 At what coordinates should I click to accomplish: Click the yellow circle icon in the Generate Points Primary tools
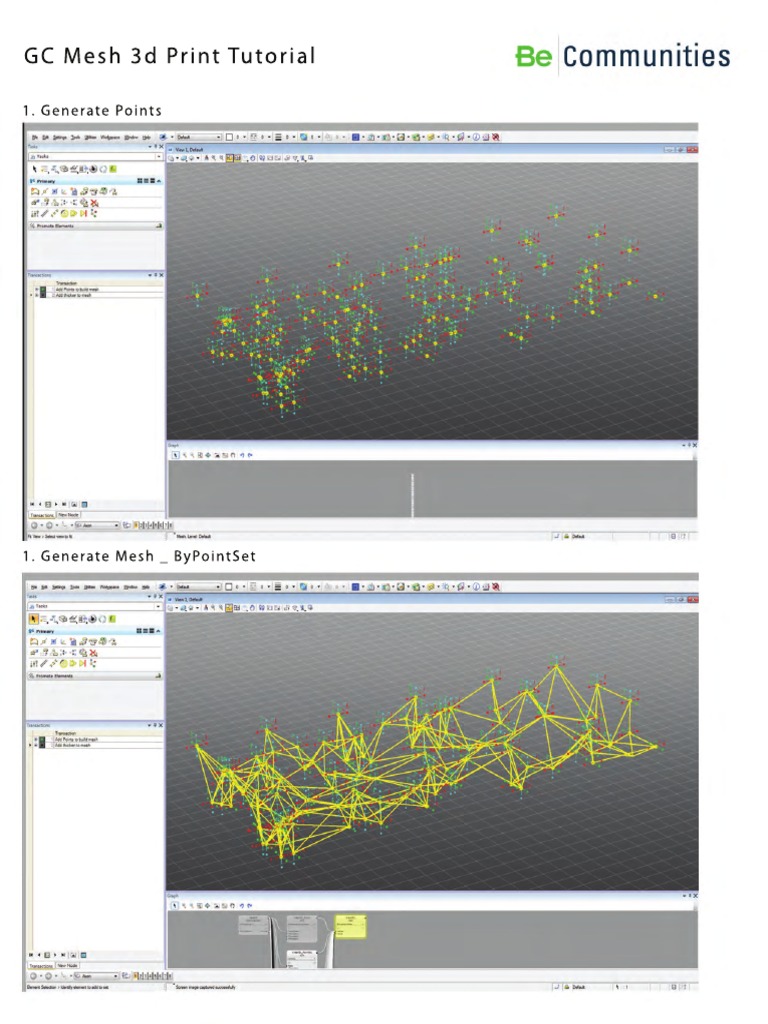click(x=65, y=214)
